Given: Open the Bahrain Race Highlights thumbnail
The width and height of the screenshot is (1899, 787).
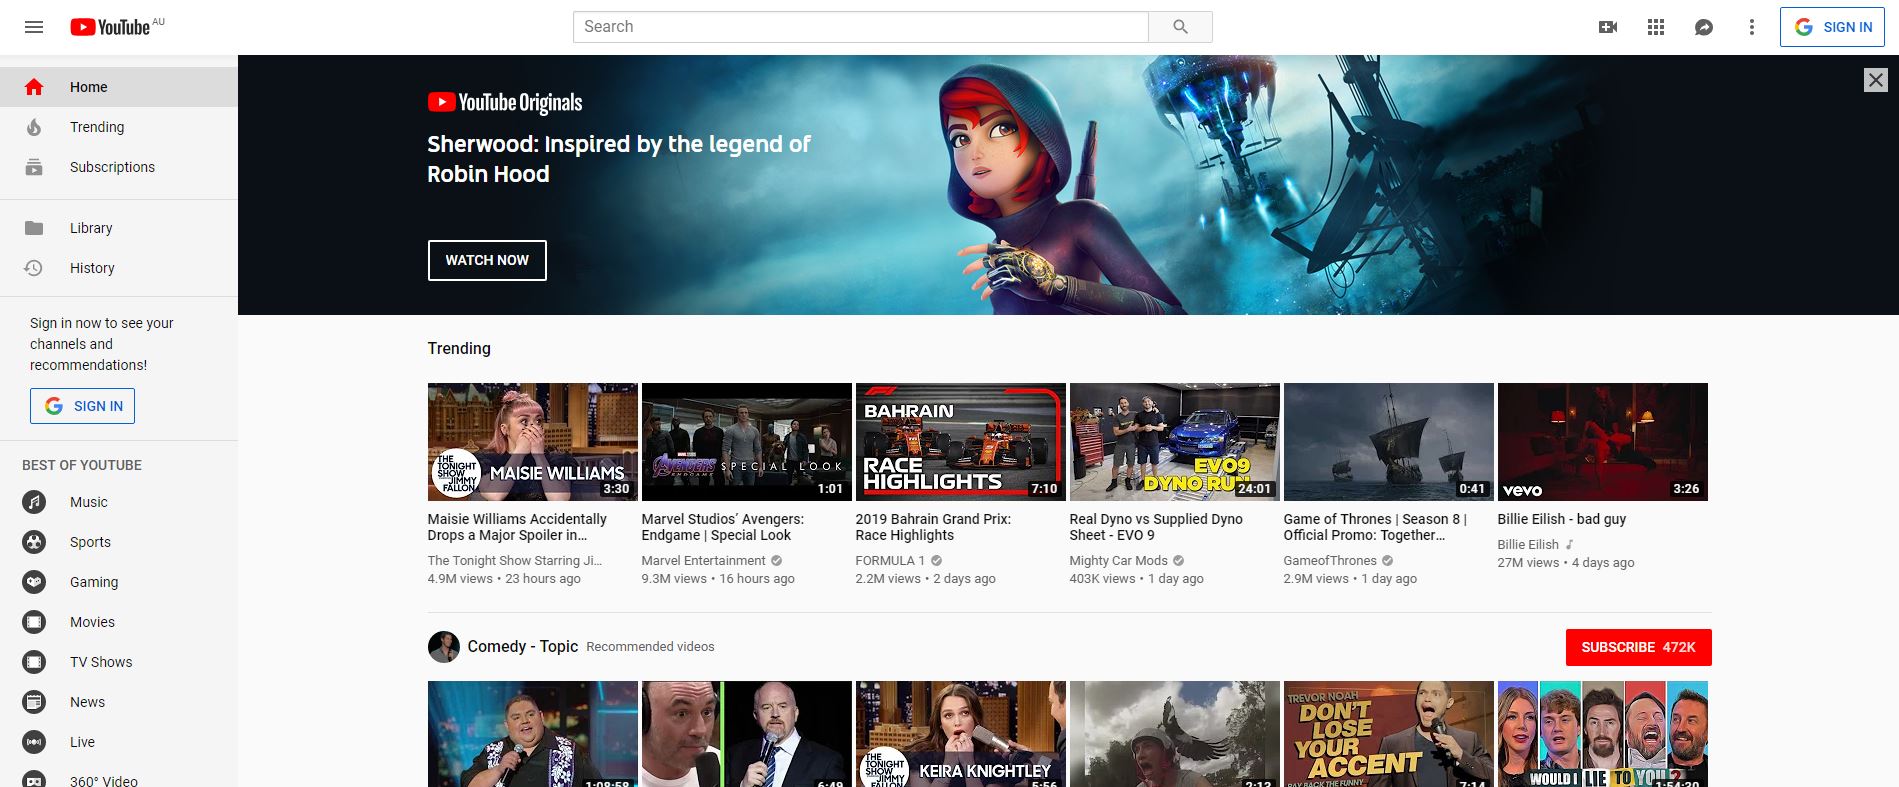Looking at the screenshot, I should (x=960, y=442).
